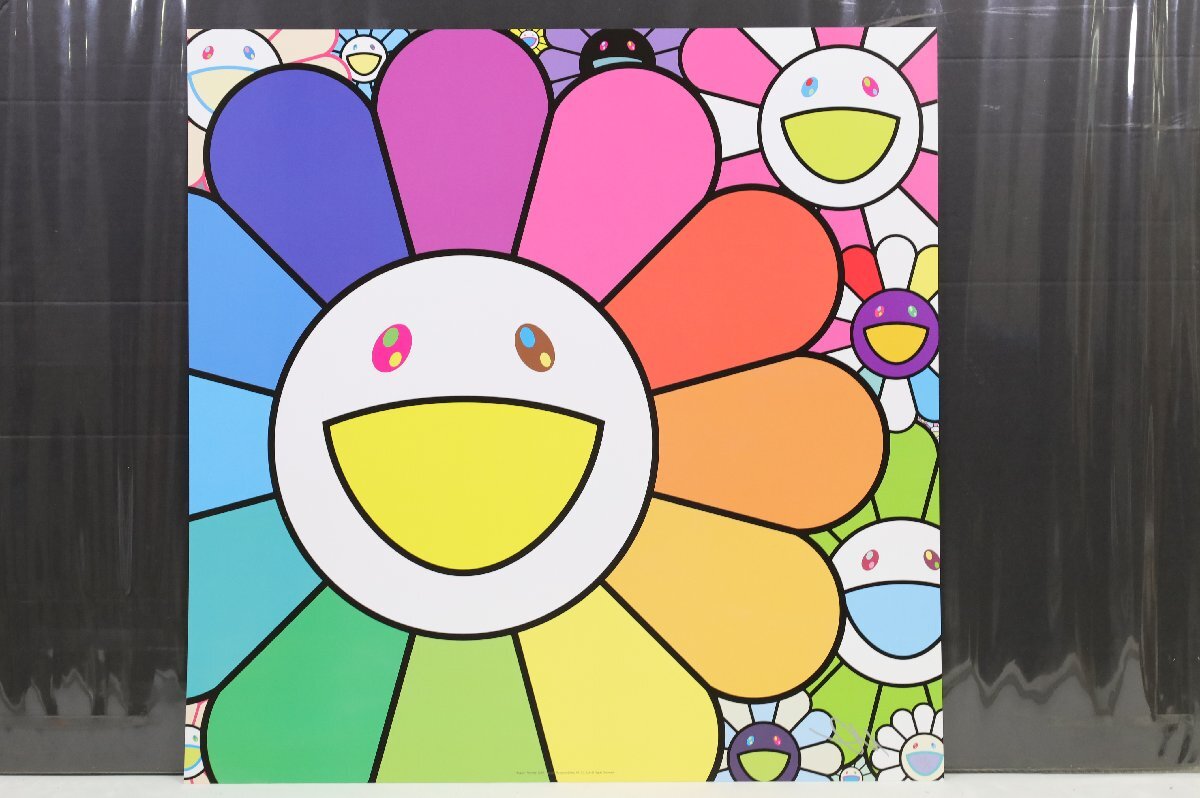This screenshot has height=798, width=1200.
Task: Click the lime green mouth of top-right flower
Action: tap(840, 145)
